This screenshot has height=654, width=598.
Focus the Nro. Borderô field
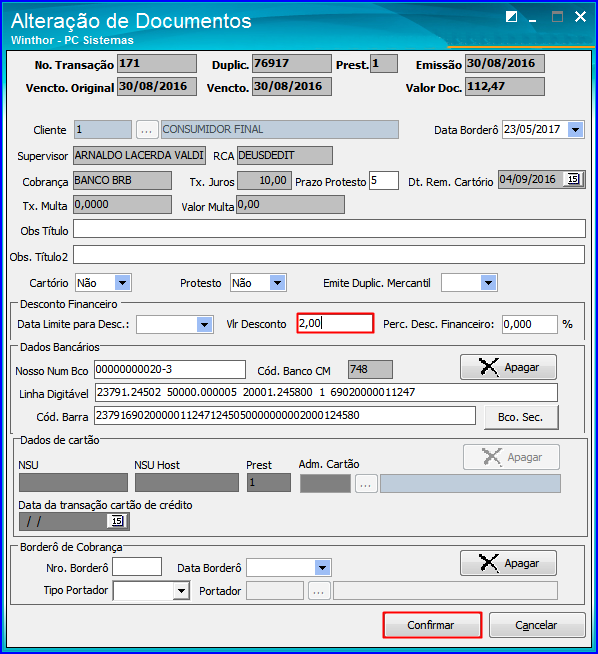point(137,567)
